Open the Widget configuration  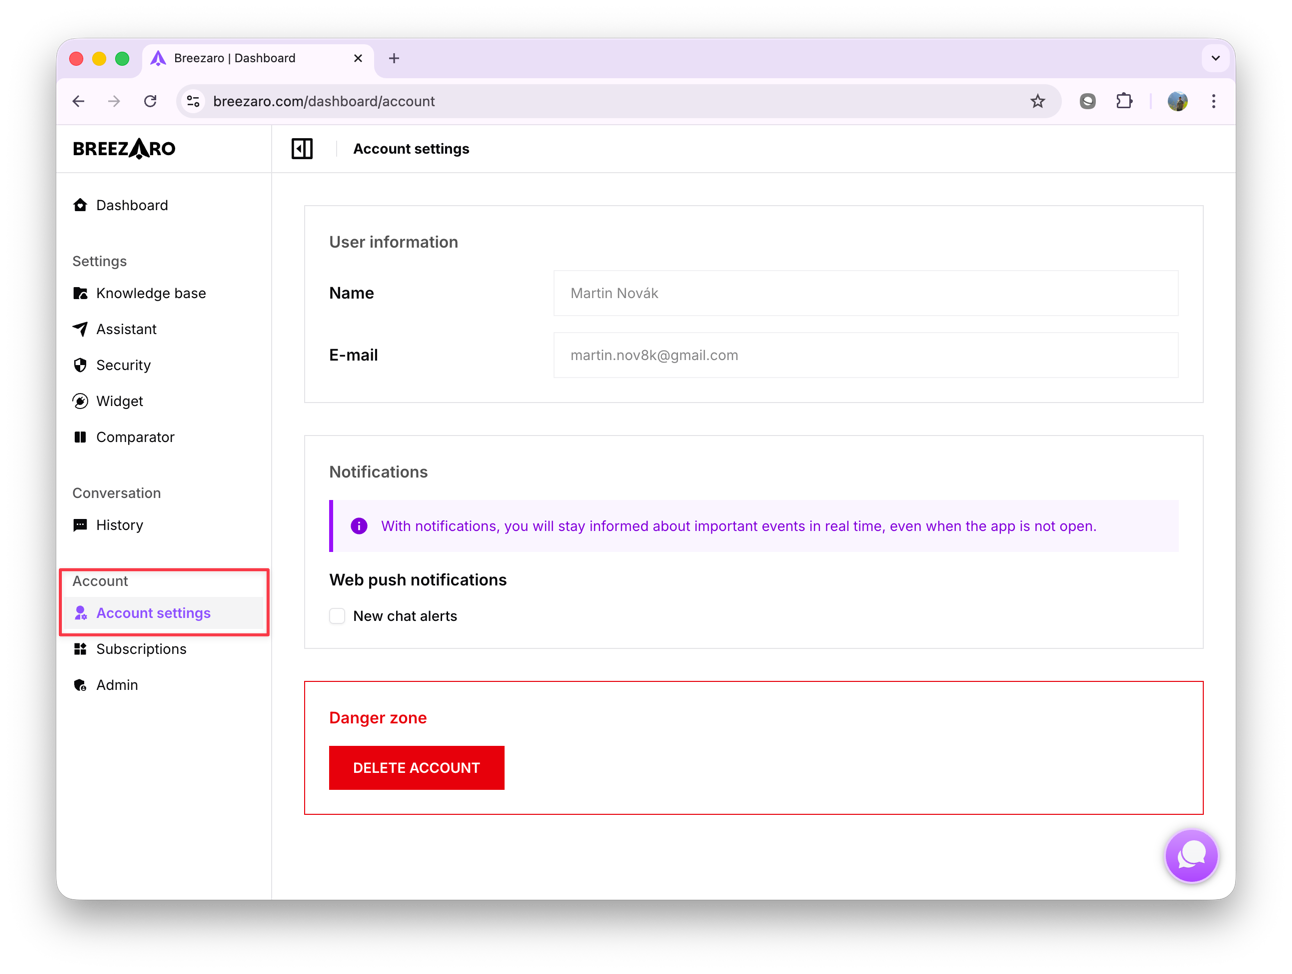[x=119, y=401]
